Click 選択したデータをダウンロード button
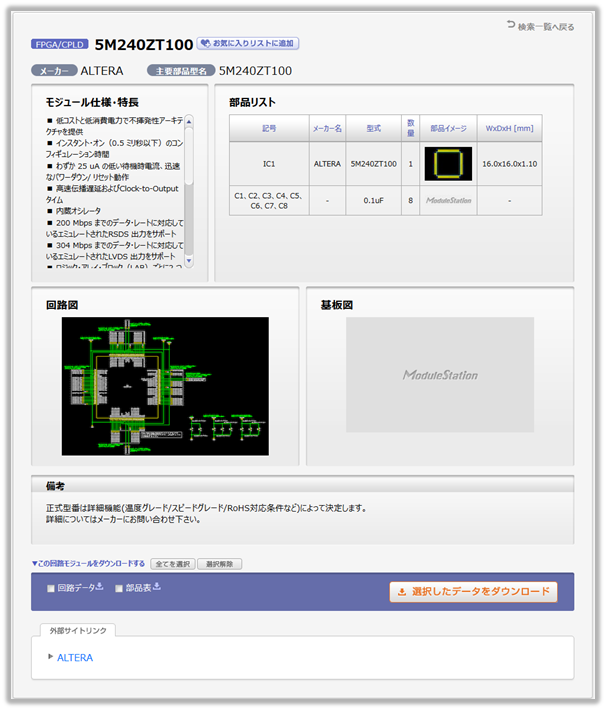This screenshot has width=606, height=710. click(x=473, y=592)
